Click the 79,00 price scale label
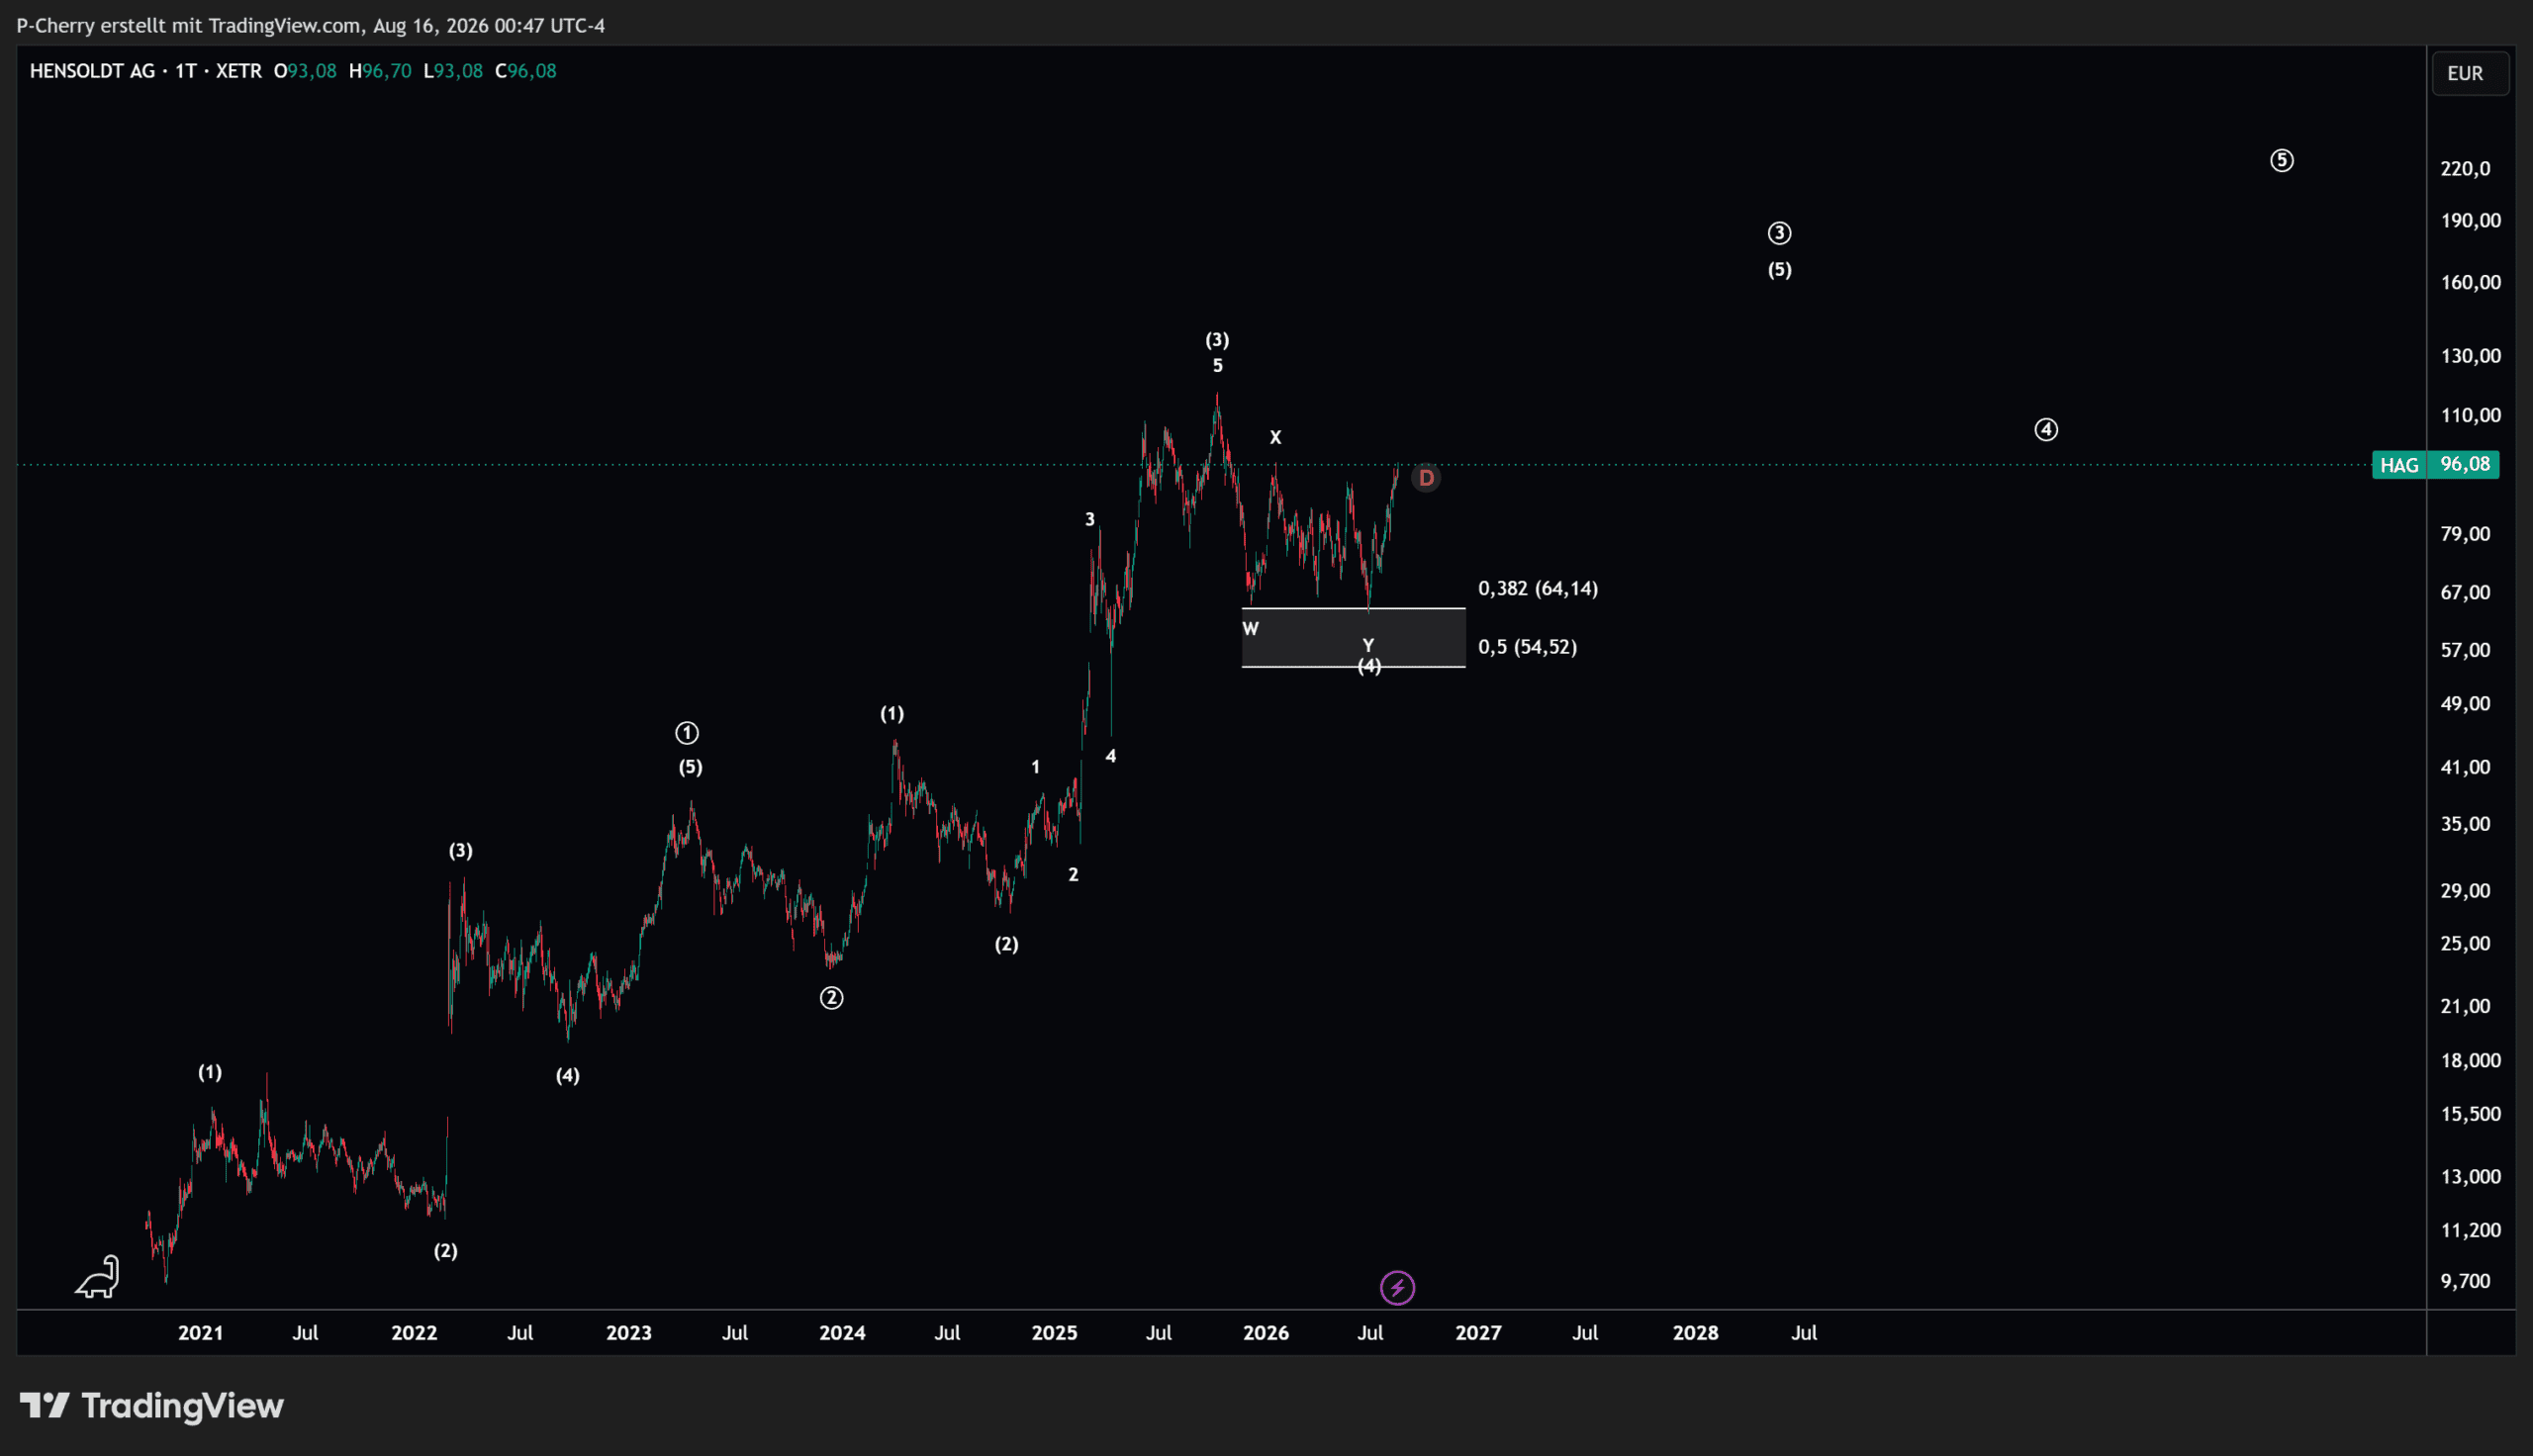 tap(2465, 534)
